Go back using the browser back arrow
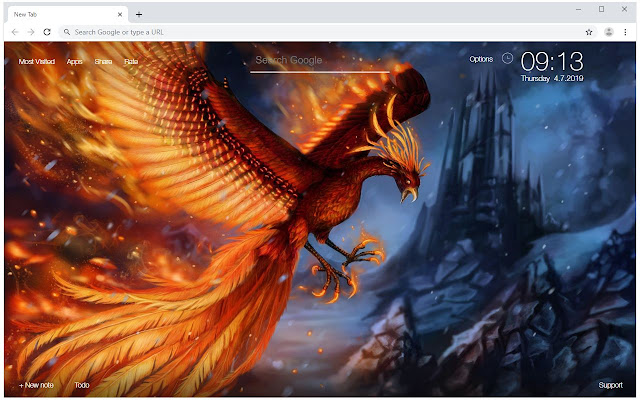This screenshot has height=400, width=640. (15, 32)
